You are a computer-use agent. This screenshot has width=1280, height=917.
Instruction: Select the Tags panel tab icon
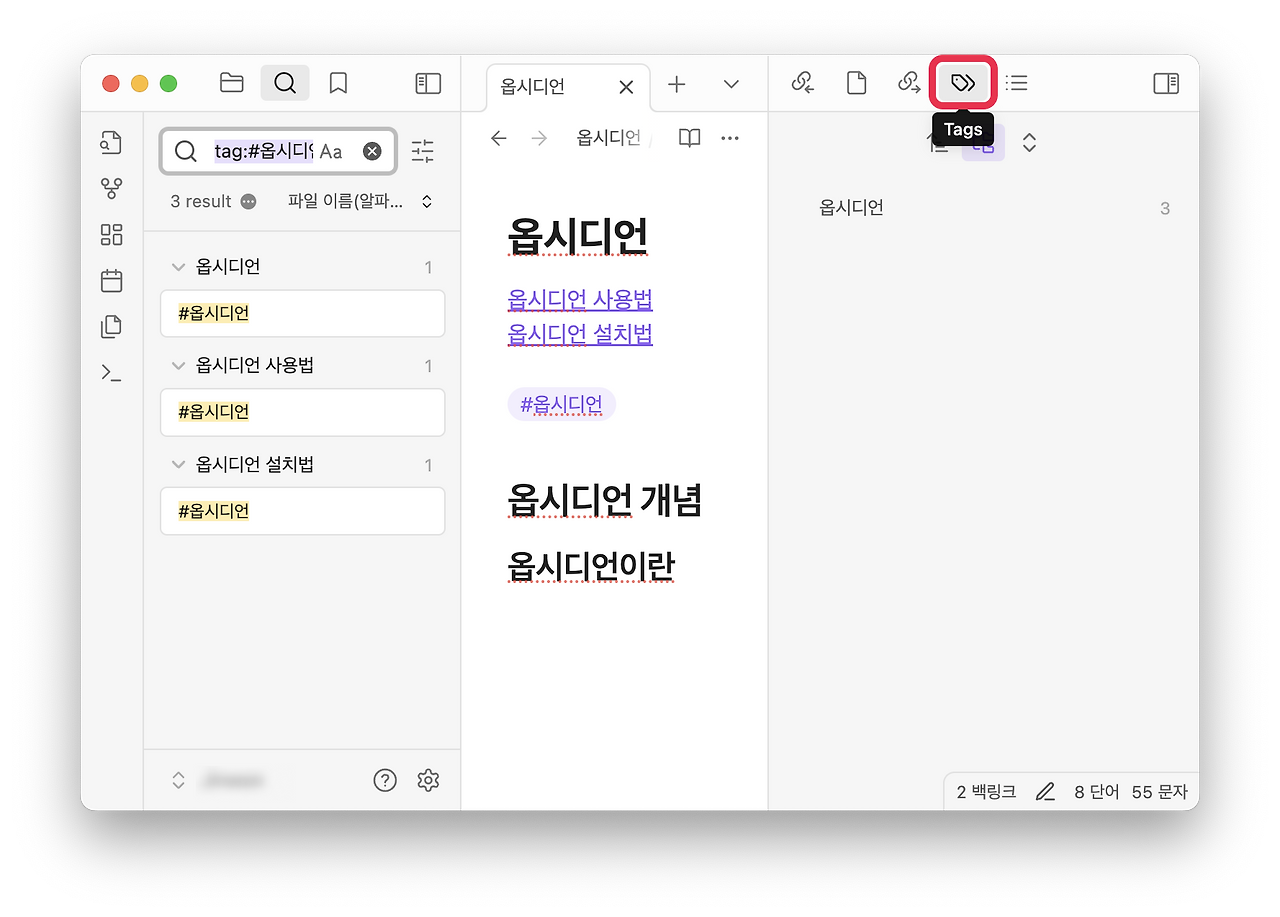pyautogui.click(x=963, y=83)
